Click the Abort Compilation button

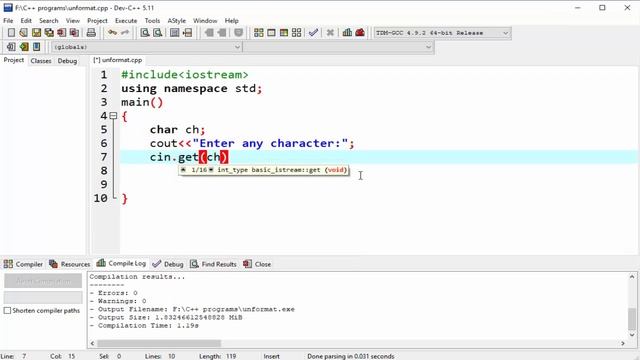point(43,281)
